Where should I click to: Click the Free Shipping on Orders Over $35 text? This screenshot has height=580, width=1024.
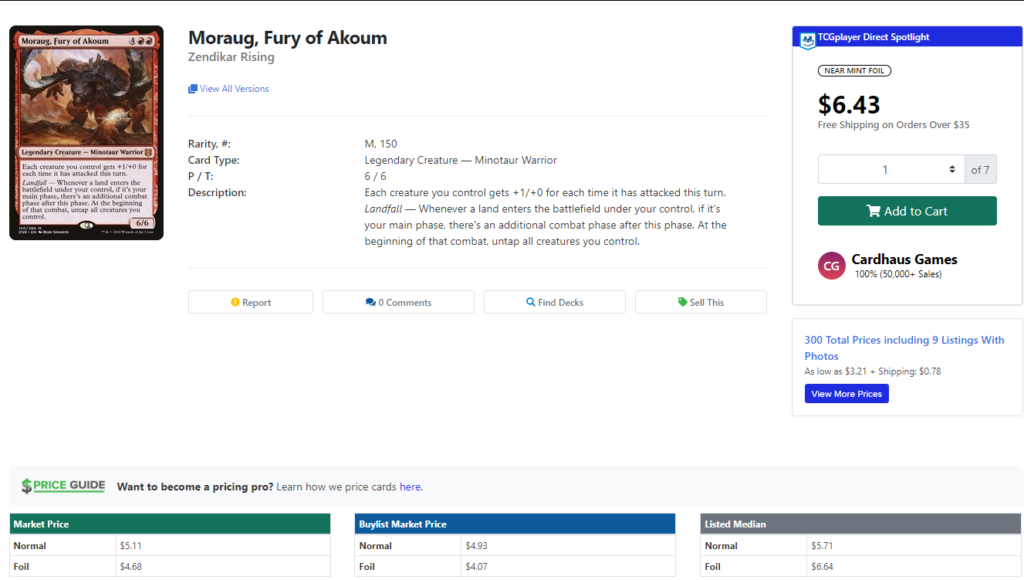[x=893, y=125]
